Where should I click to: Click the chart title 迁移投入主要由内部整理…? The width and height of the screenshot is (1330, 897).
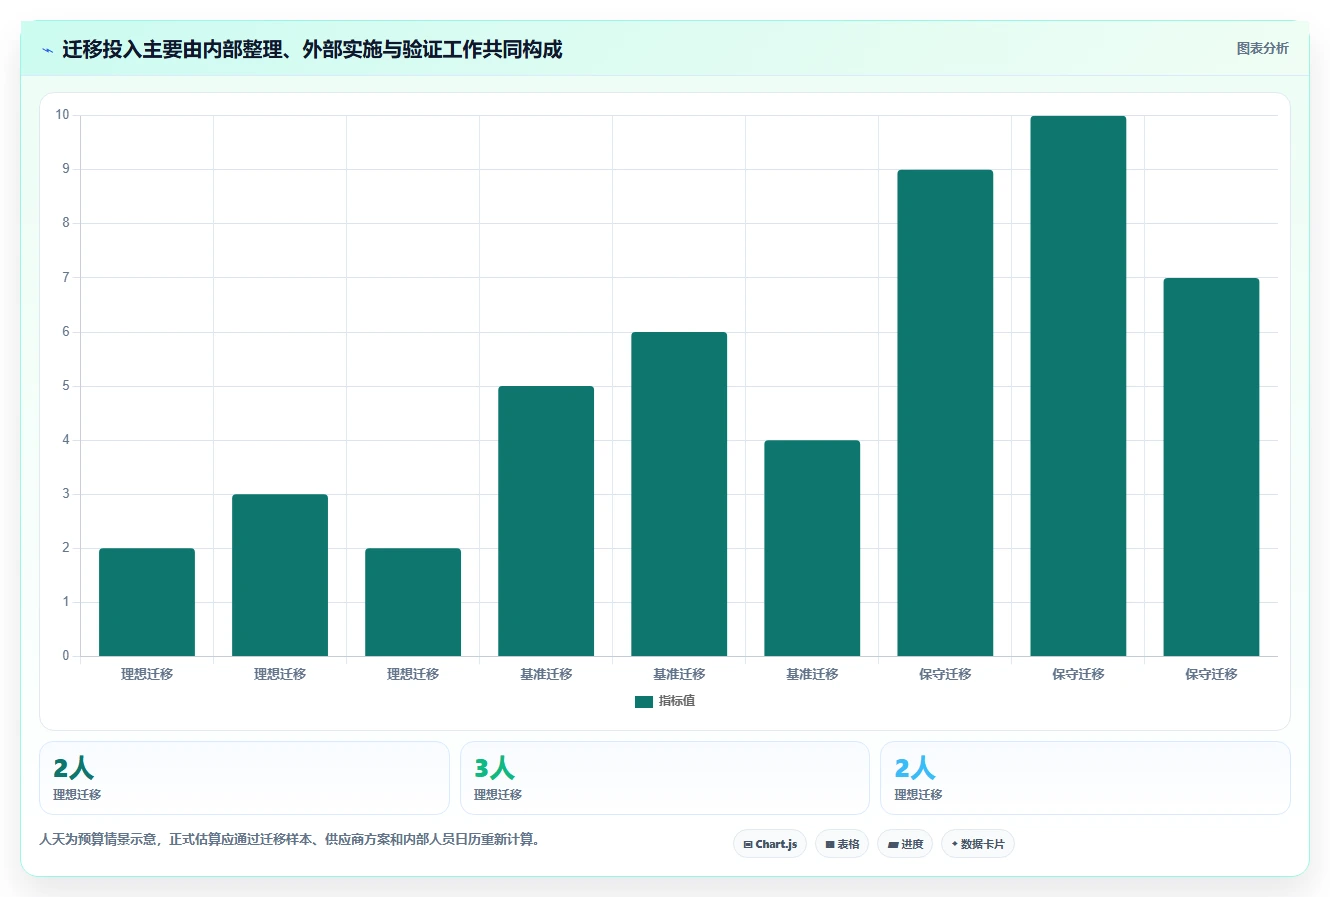click(x=312, y=49)
